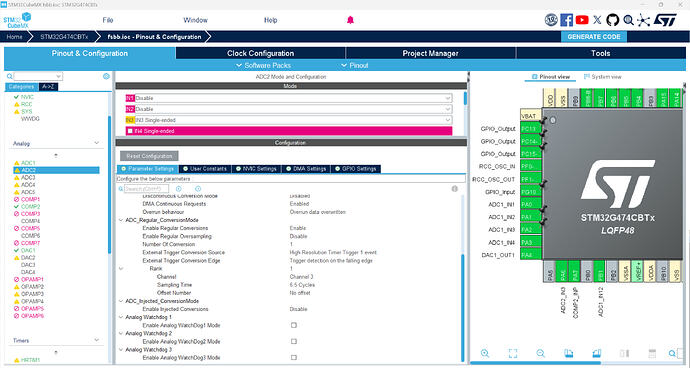Open the GPIO Settings tab
This screenshot has width=690, height=368.
(356, 169)
